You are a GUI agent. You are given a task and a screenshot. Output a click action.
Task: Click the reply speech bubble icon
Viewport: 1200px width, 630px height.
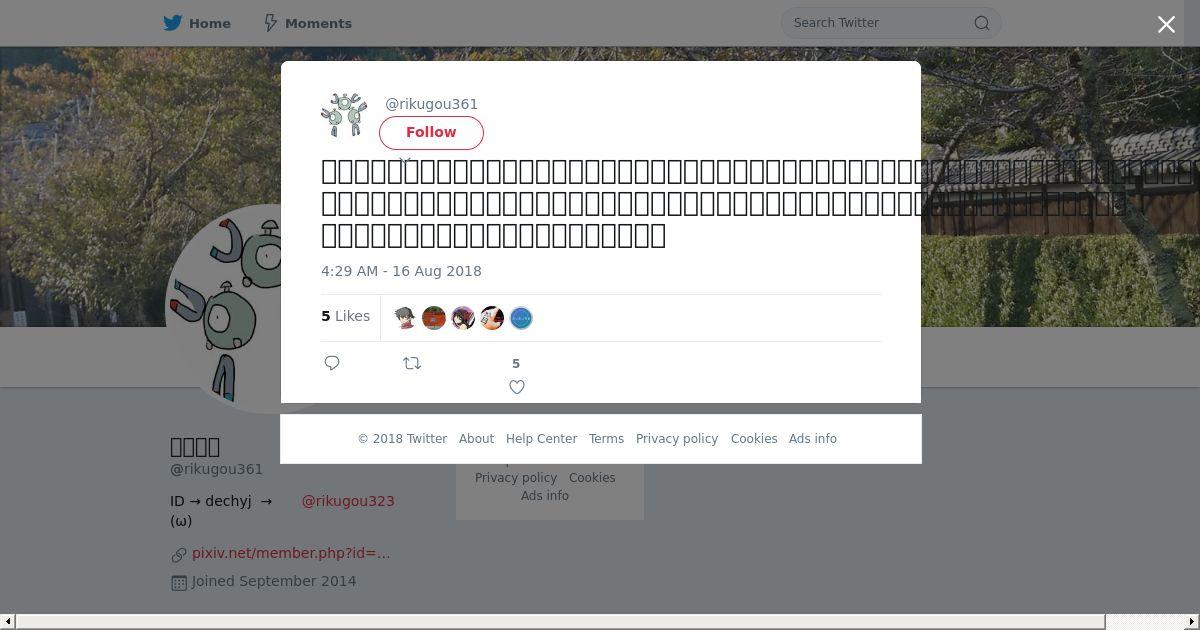332,363
